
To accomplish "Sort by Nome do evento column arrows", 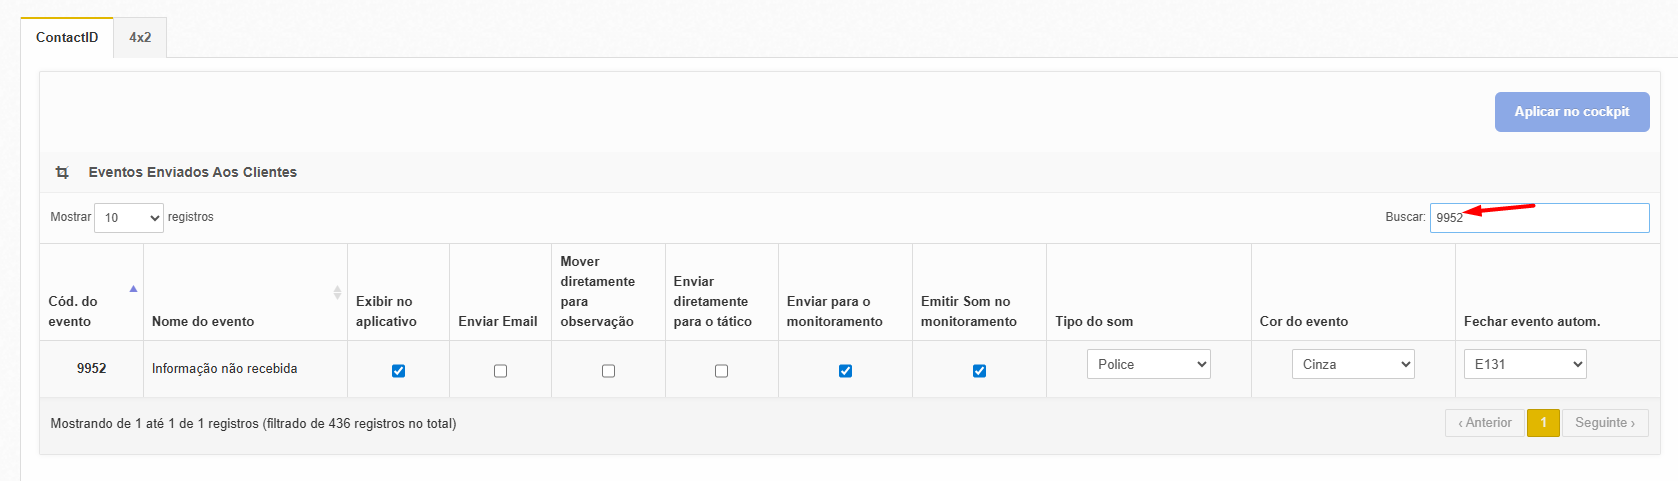I will (337, 292).
